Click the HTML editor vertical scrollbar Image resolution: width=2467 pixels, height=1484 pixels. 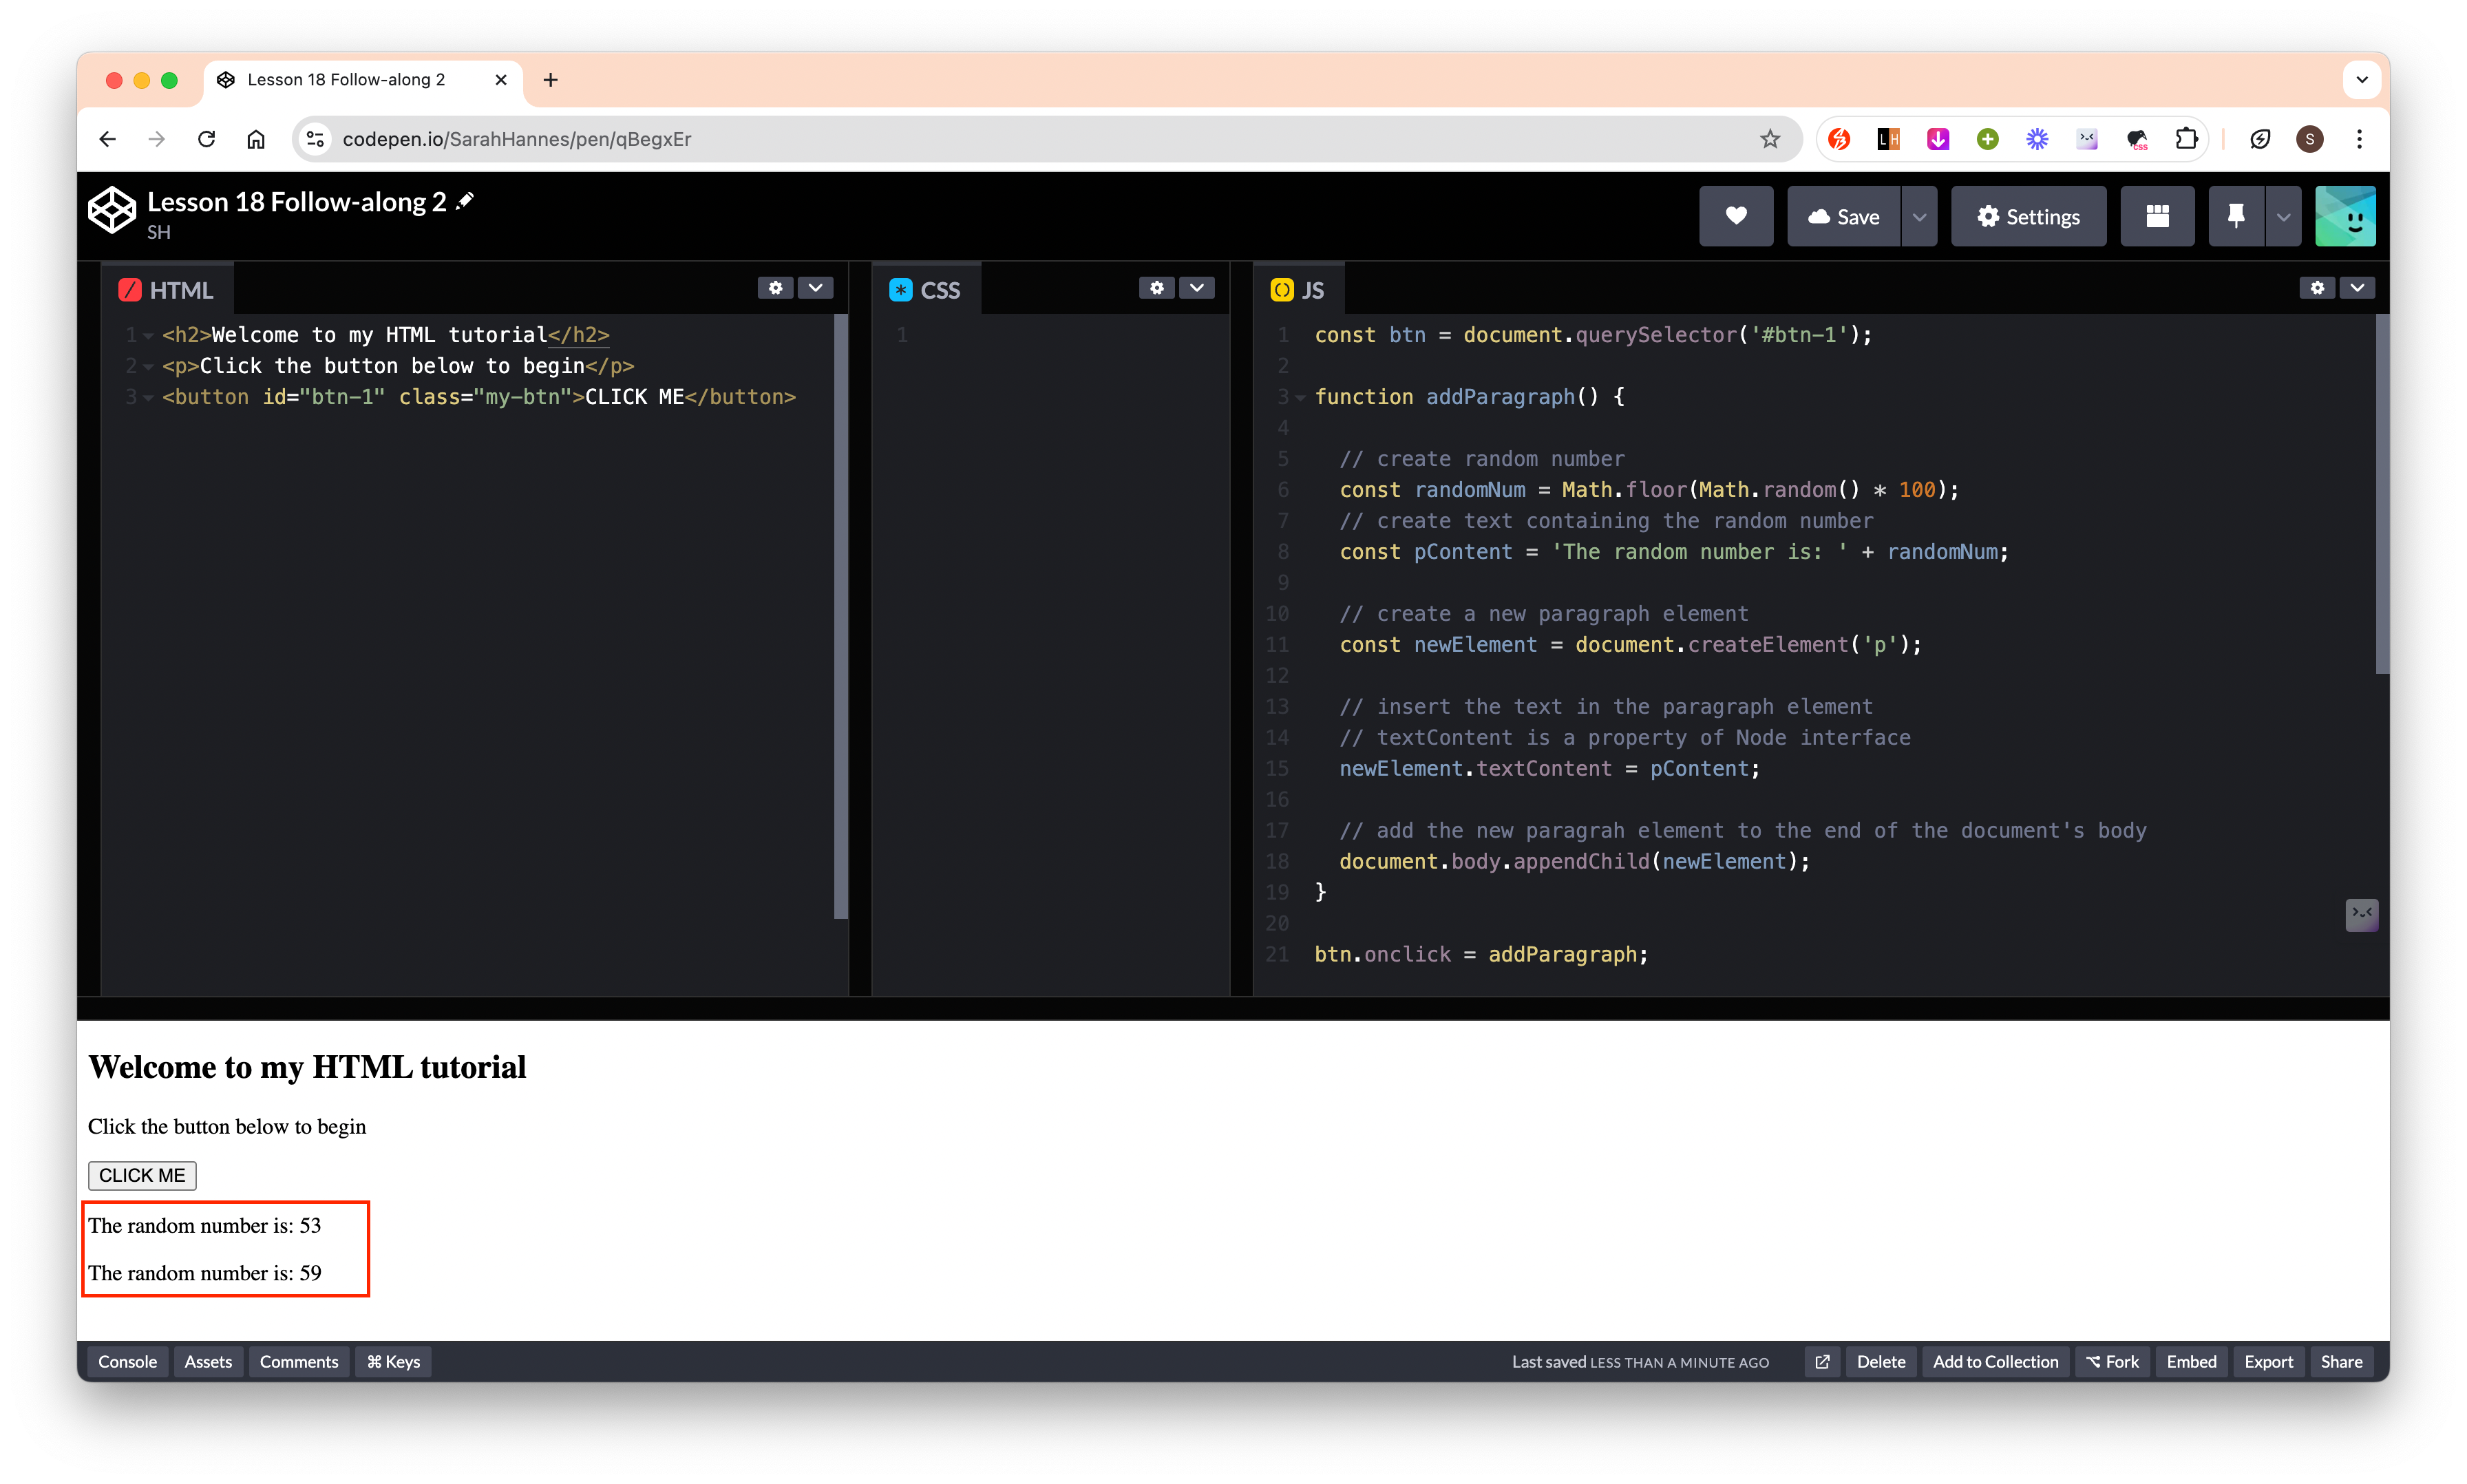(x=840, y=617)
